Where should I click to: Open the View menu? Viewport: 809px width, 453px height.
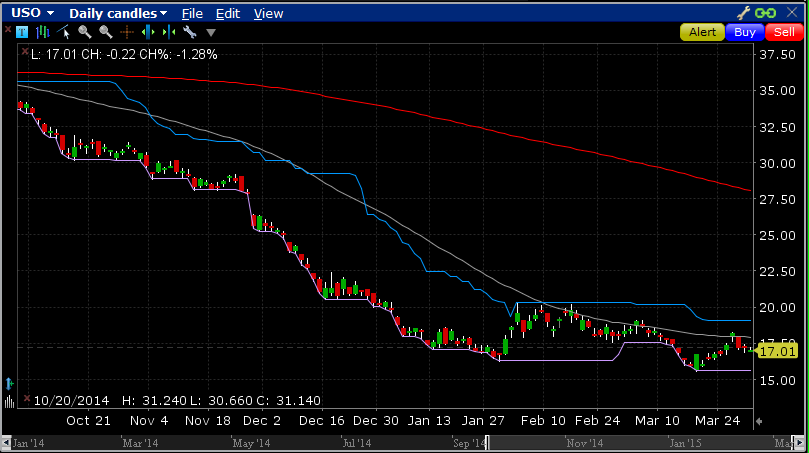268,14
